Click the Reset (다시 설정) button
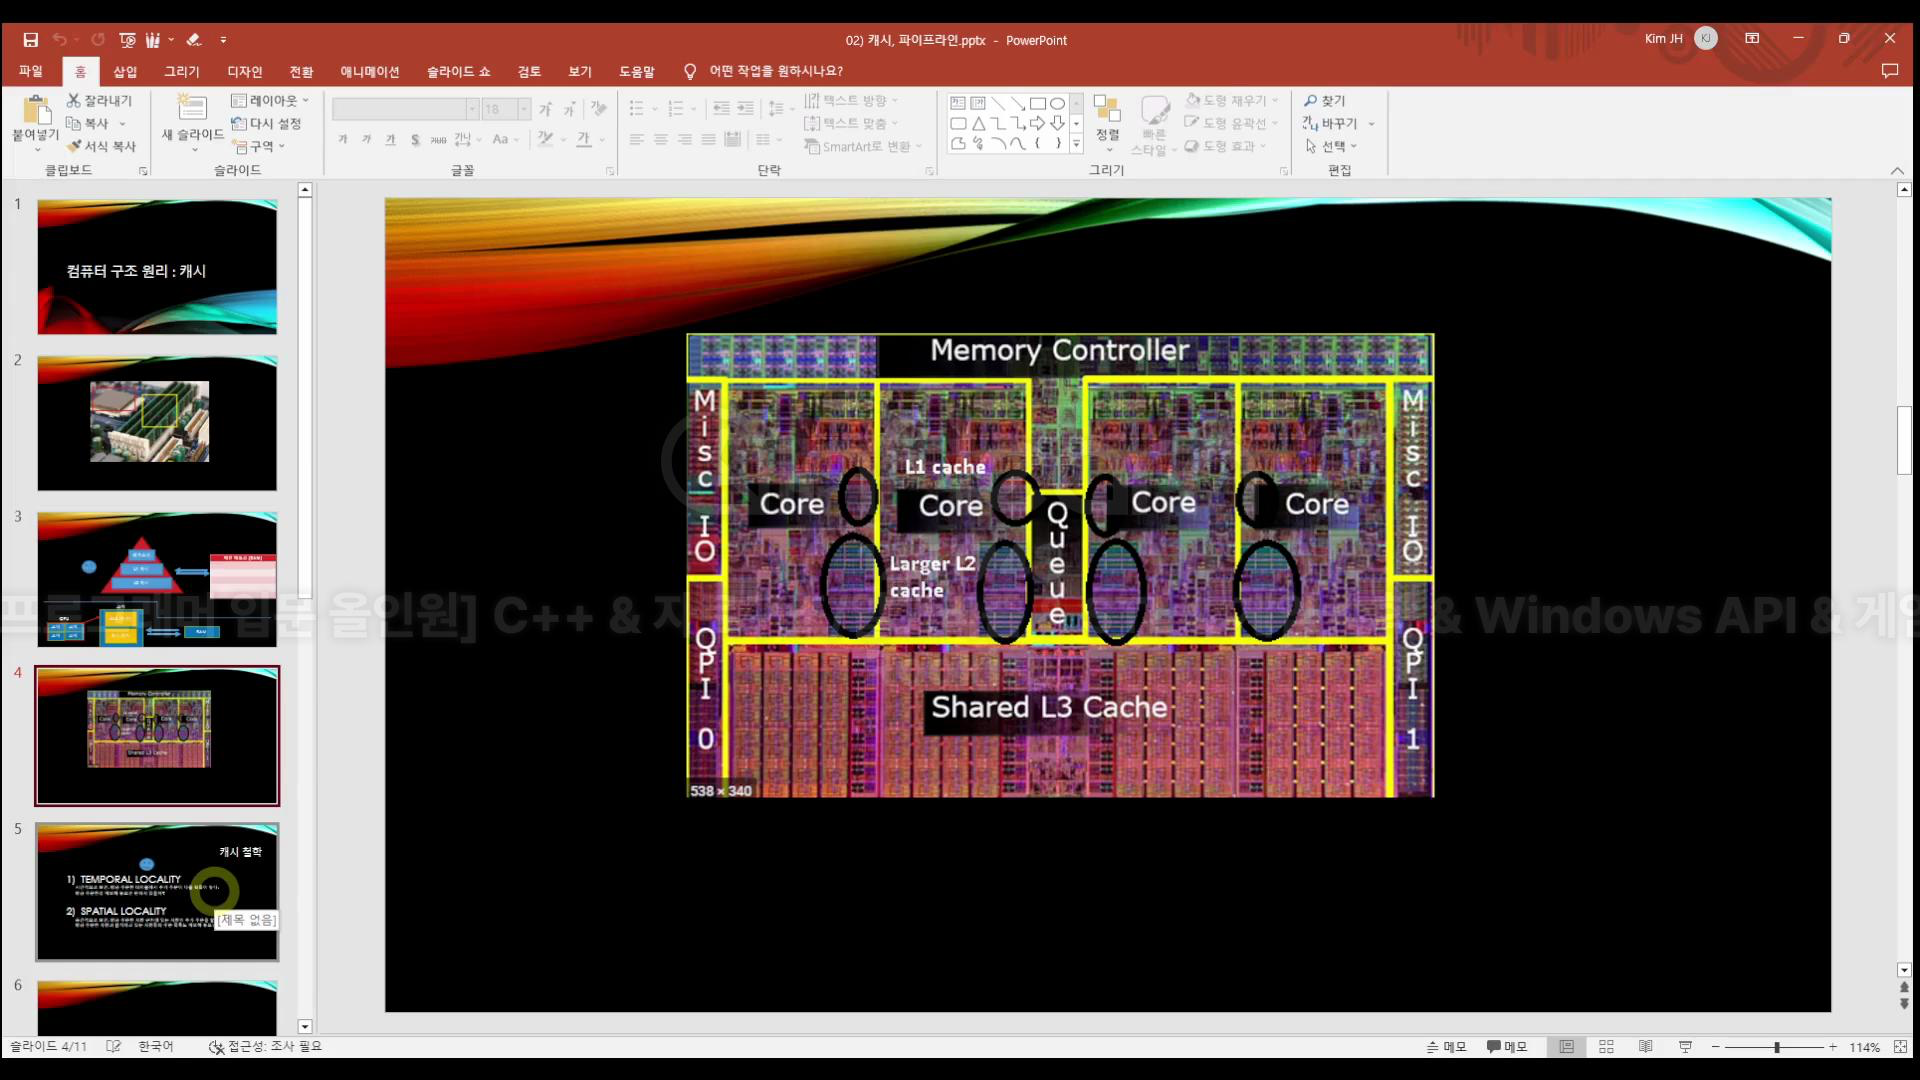 (266, 123)
